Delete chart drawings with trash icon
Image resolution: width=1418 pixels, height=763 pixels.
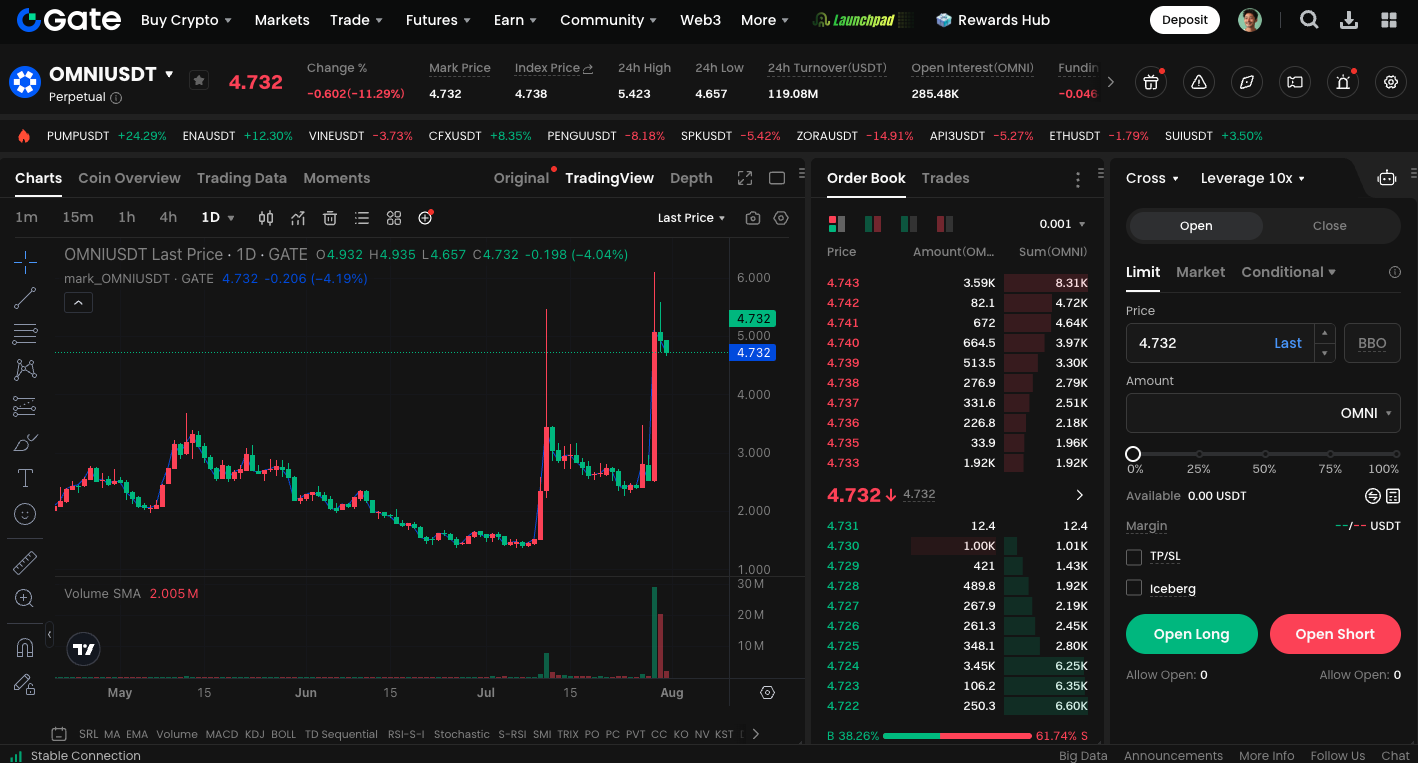point(330,218)
